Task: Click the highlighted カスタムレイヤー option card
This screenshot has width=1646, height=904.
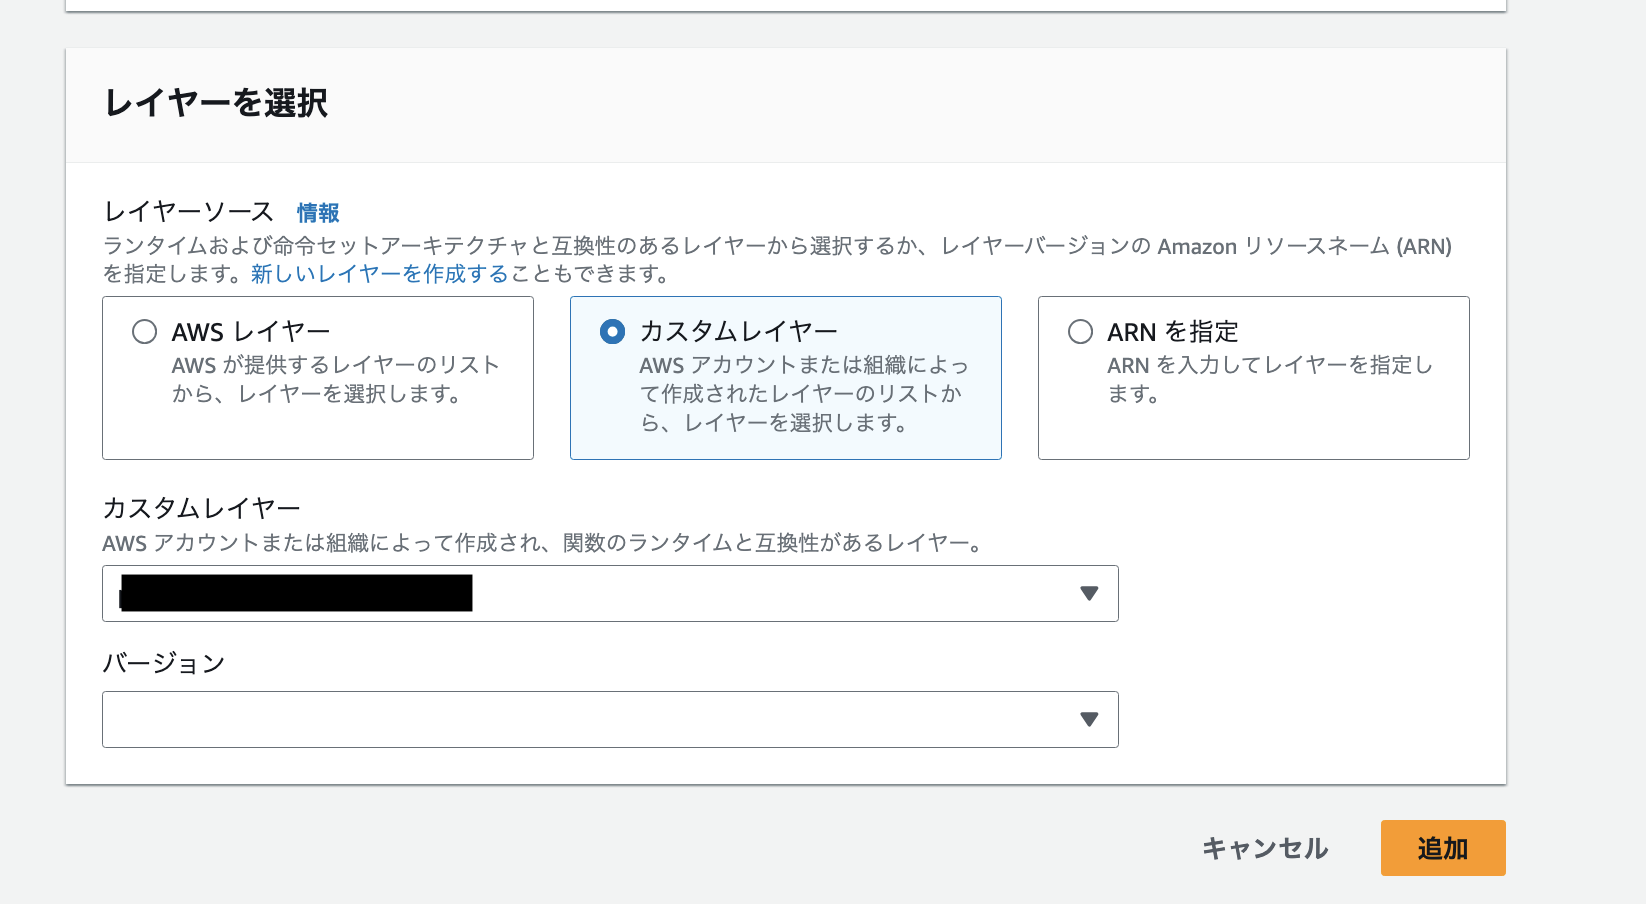Action: click(785, 378)
